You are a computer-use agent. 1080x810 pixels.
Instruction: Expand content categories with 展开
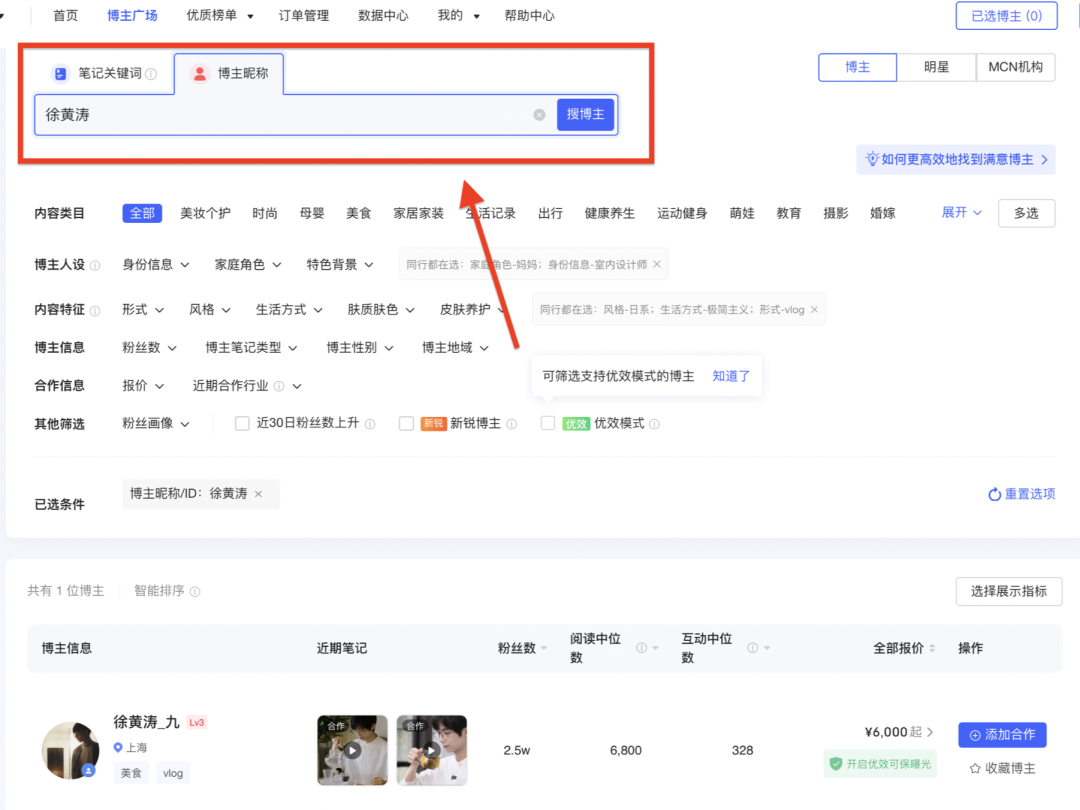click(x=961, y=213)
